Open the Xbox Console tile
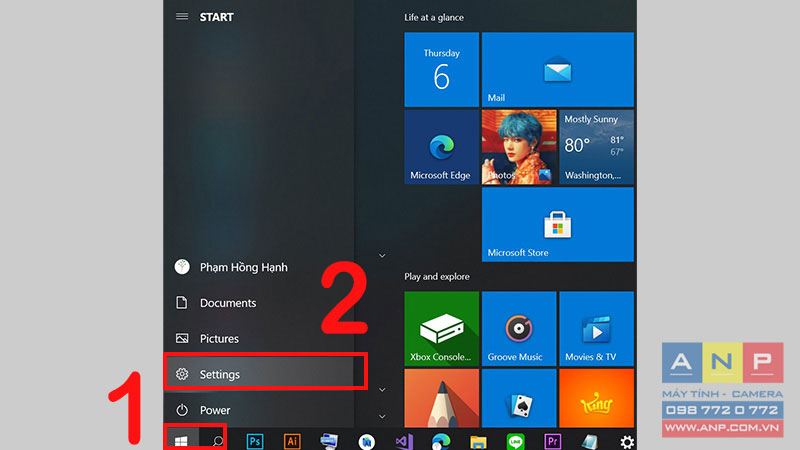This screenshot has width=800, height=450. [441, 329]
